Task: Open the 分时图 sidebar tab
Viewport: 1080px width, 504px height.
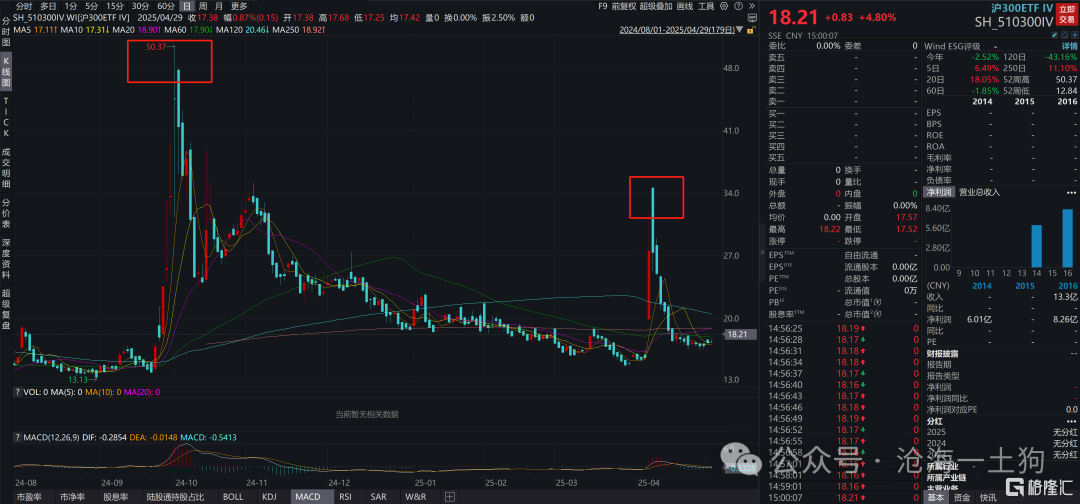Action: 6,34
